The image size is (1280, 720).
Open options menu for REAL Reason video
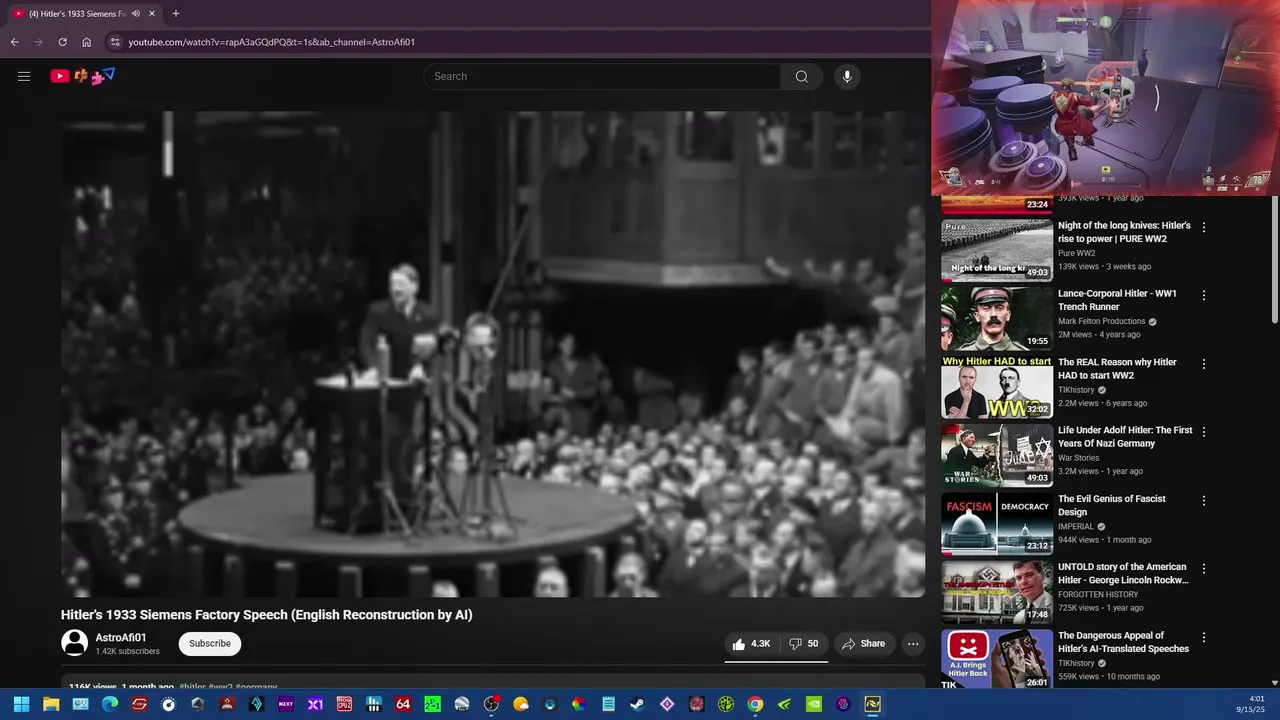click(x=1204, y=364)
